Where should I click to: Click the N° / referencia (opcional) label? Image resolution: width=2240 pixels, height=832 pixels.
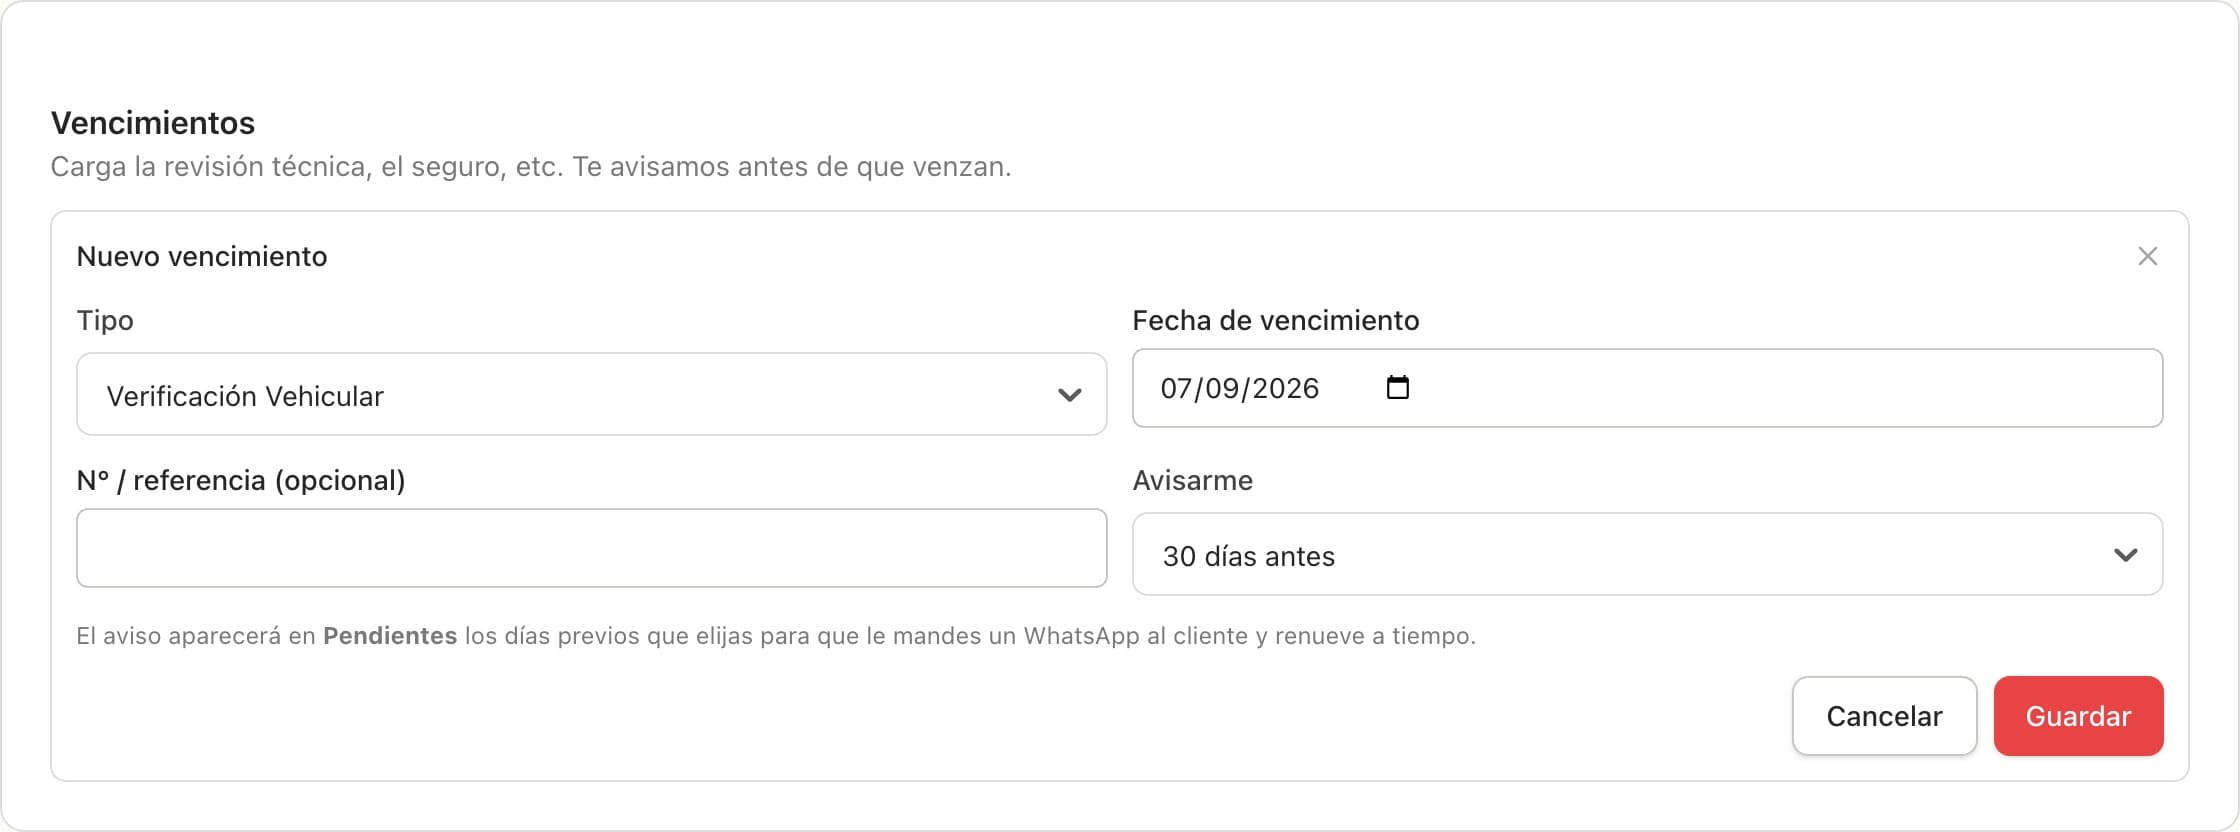(241, 481)
